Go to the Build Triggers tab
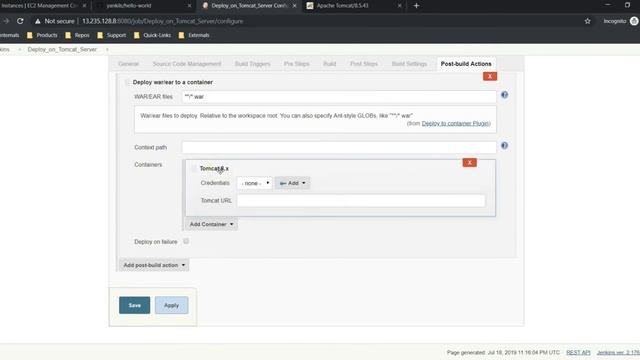The width and height of the screenshot is (640, 360). coord(252,64)
